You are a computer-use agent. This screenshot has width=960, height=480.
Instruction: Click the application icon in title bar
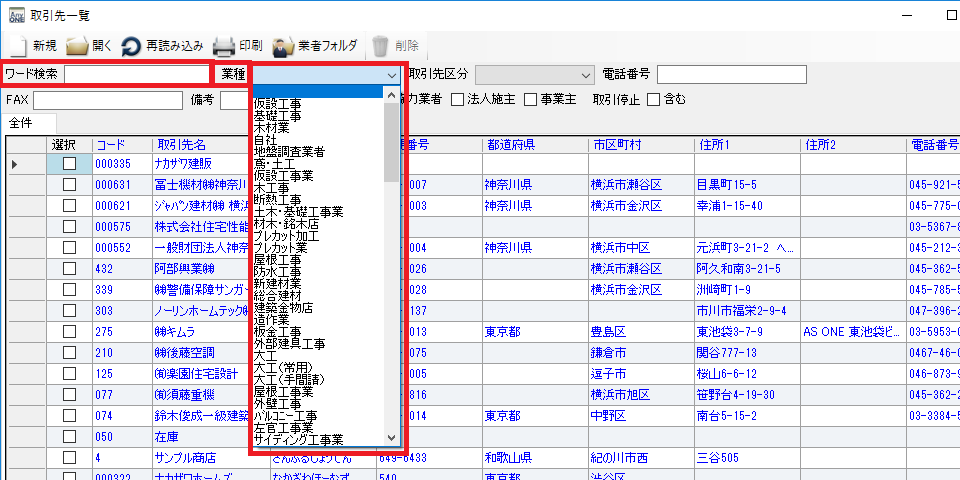pos(11,15)
